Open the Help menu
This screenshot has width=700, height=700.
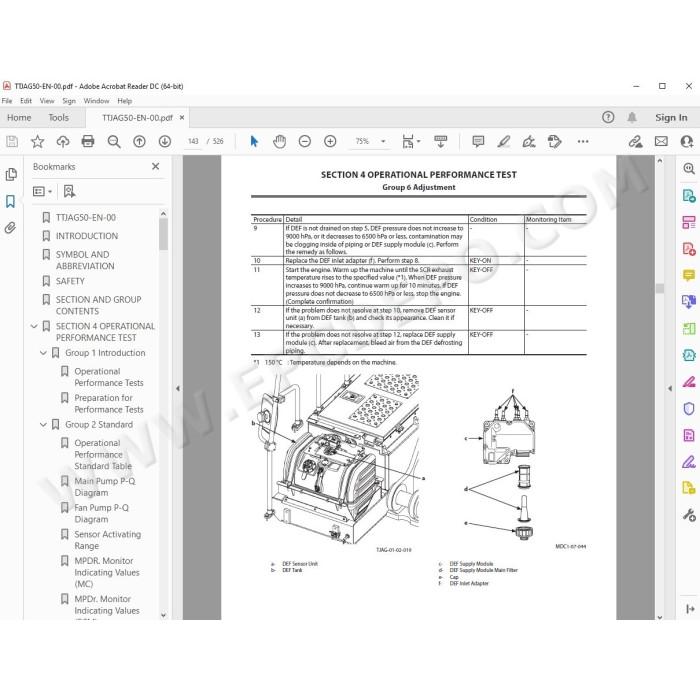coord(125,101)
